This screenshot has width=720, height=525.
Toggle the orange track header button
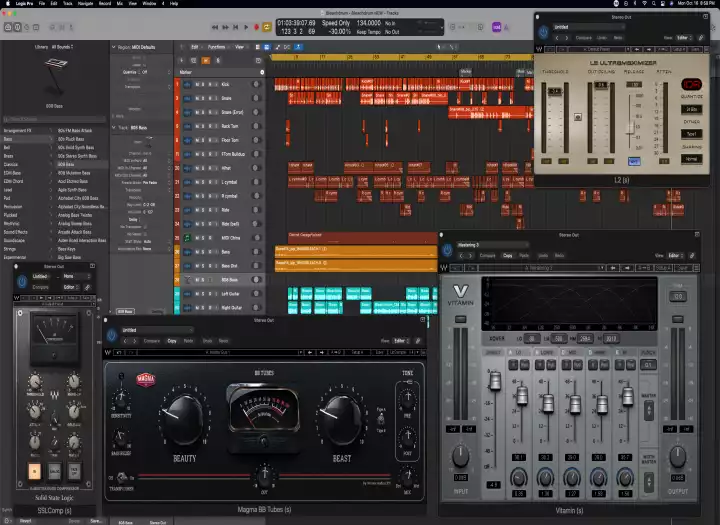click(206, 61)
